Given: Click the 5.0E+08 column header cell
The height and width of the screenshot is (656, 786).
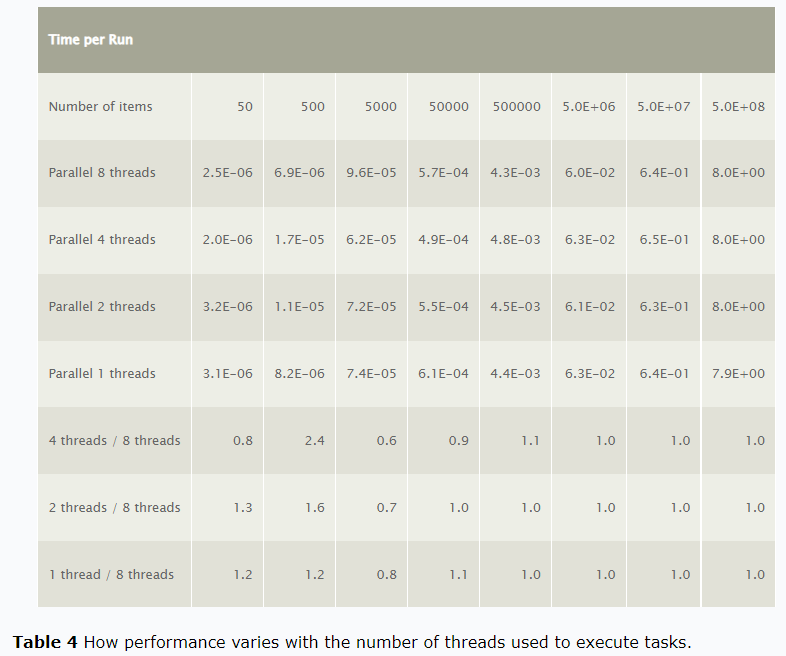Looking at the screenshot, I should [738, 106].
